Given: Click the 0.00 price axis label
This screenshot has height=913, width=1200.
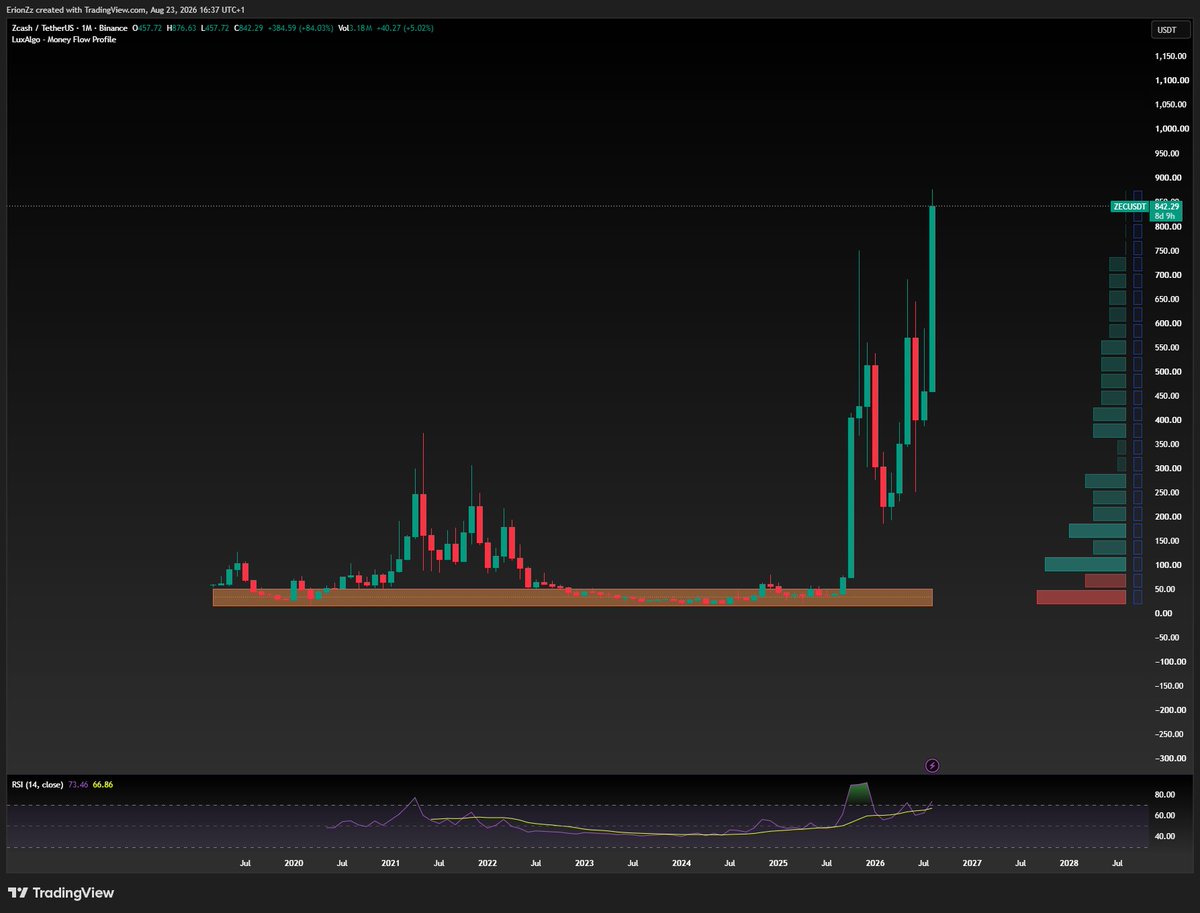Looking at the screenshot, I should coord(1162,613).
